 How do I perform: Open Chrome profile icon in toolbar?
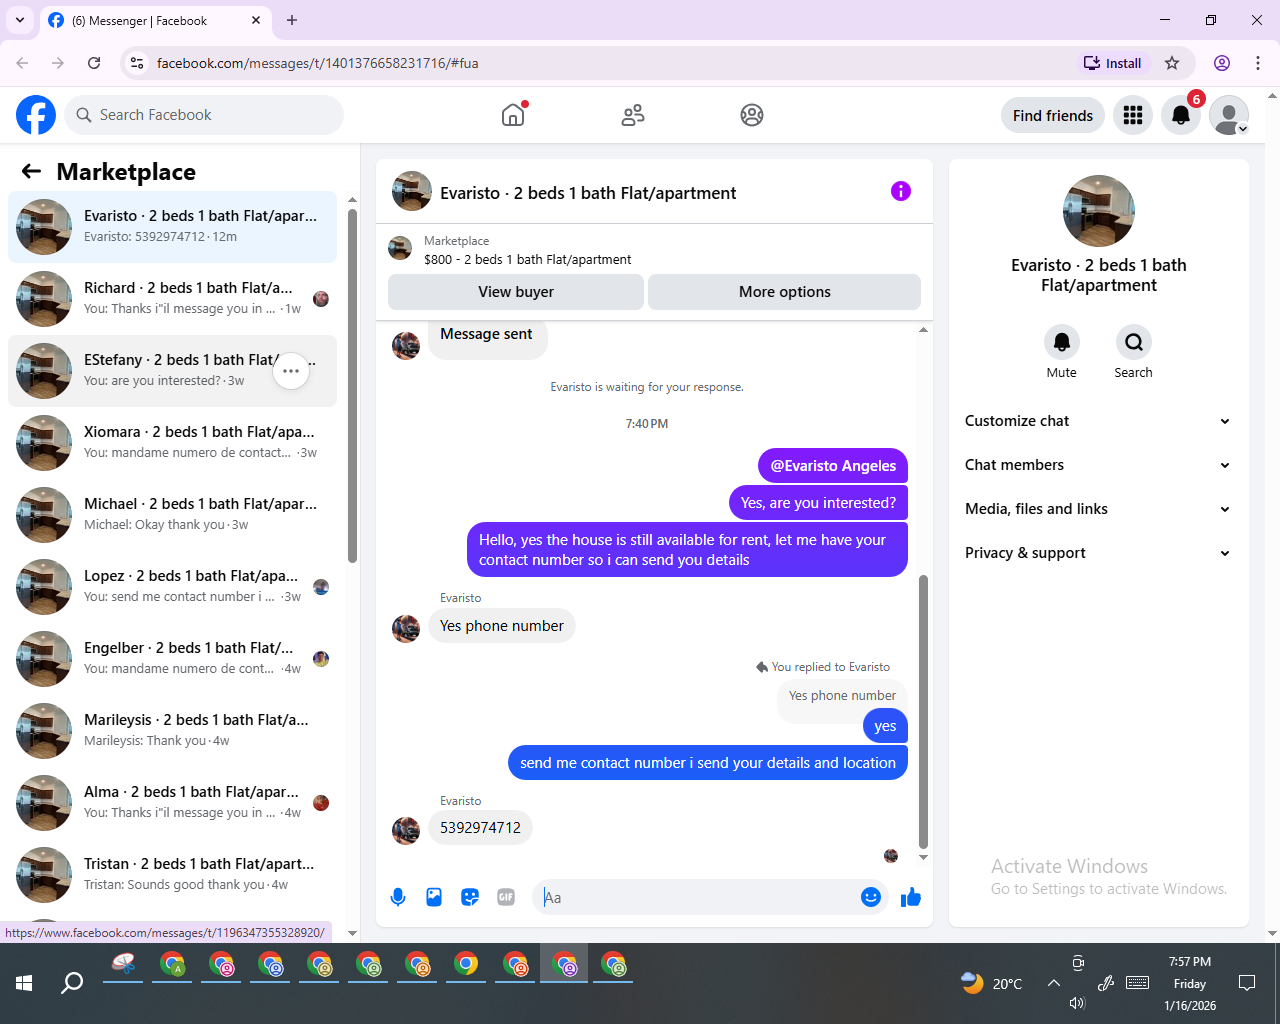coord(1222,63)
